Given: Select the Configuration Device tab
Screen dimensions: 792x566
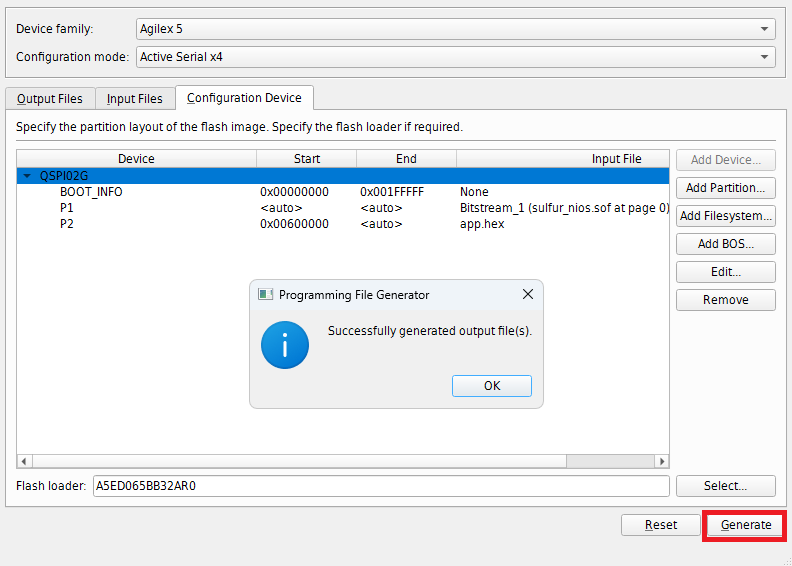Looking at the screenshot, I should point(244,98).
